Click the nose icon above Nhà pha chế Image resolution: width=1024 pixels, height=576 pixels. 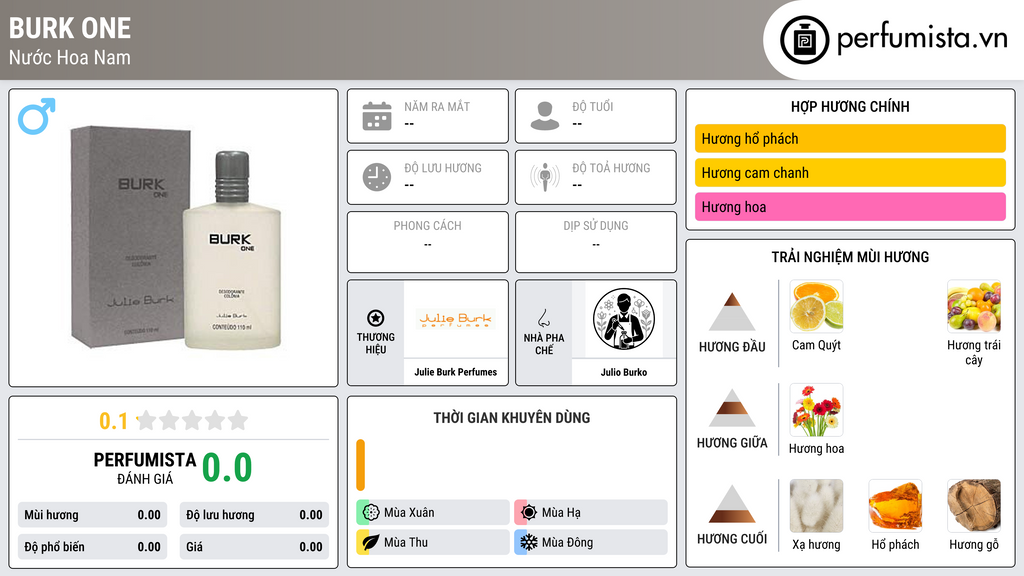(x=543, y=318)
